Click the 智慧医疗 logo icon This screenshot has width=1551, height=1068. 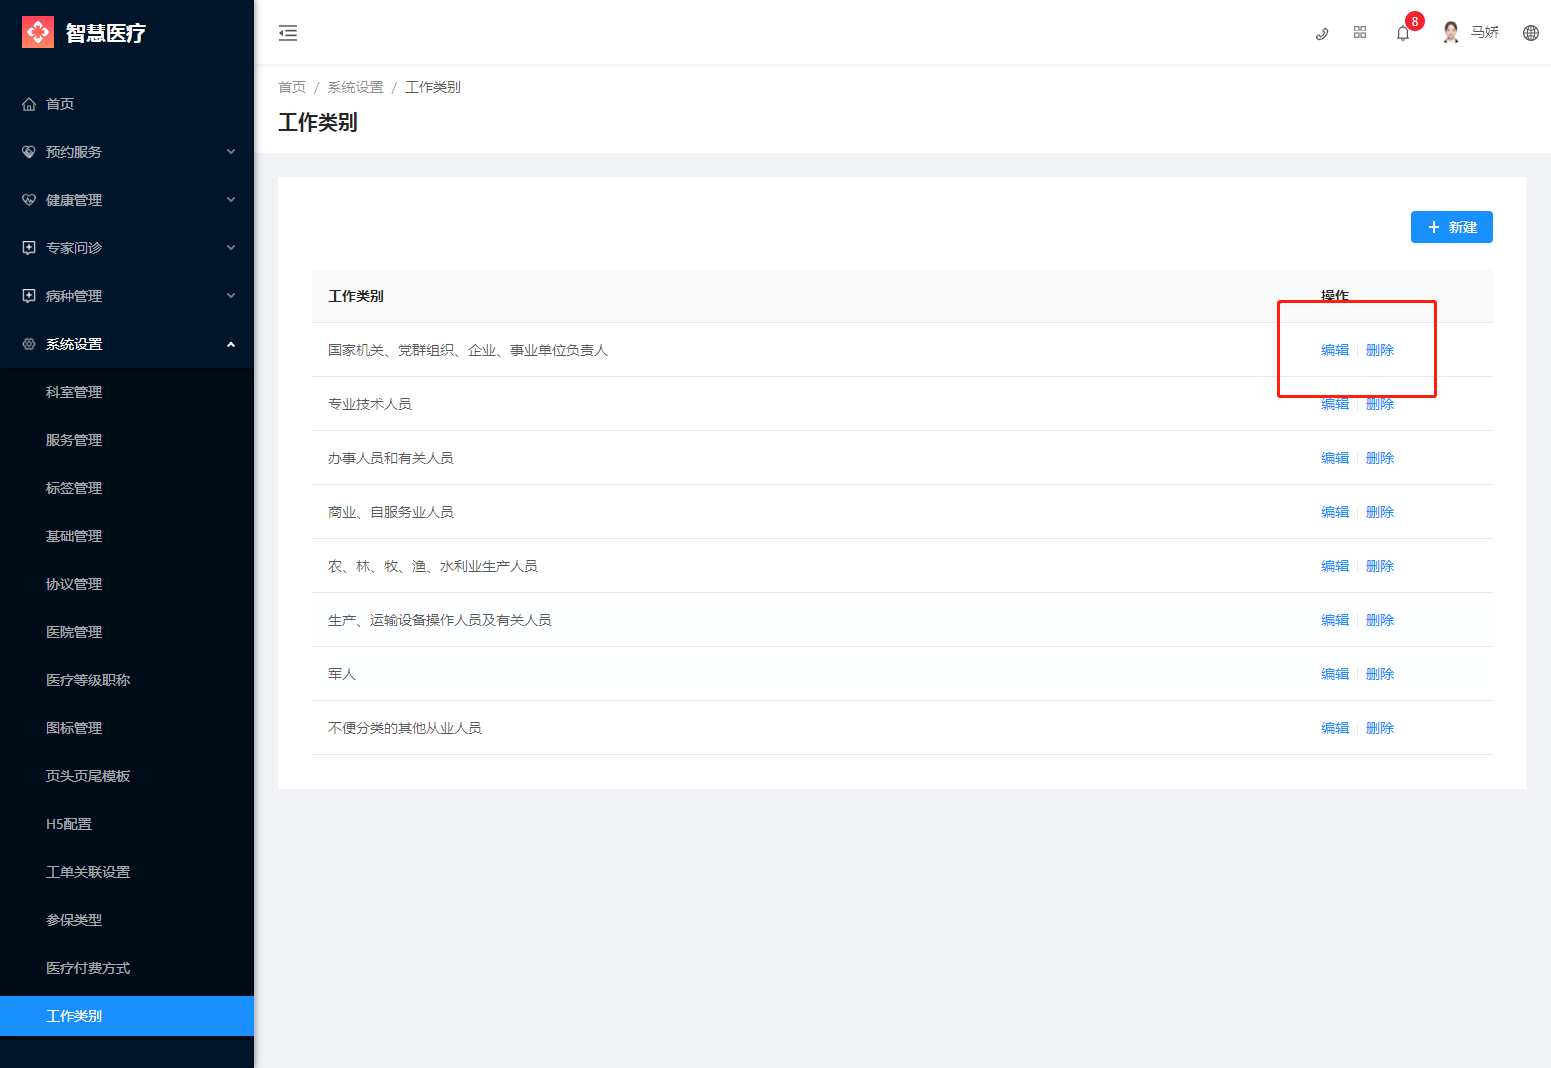coord(38,32)
